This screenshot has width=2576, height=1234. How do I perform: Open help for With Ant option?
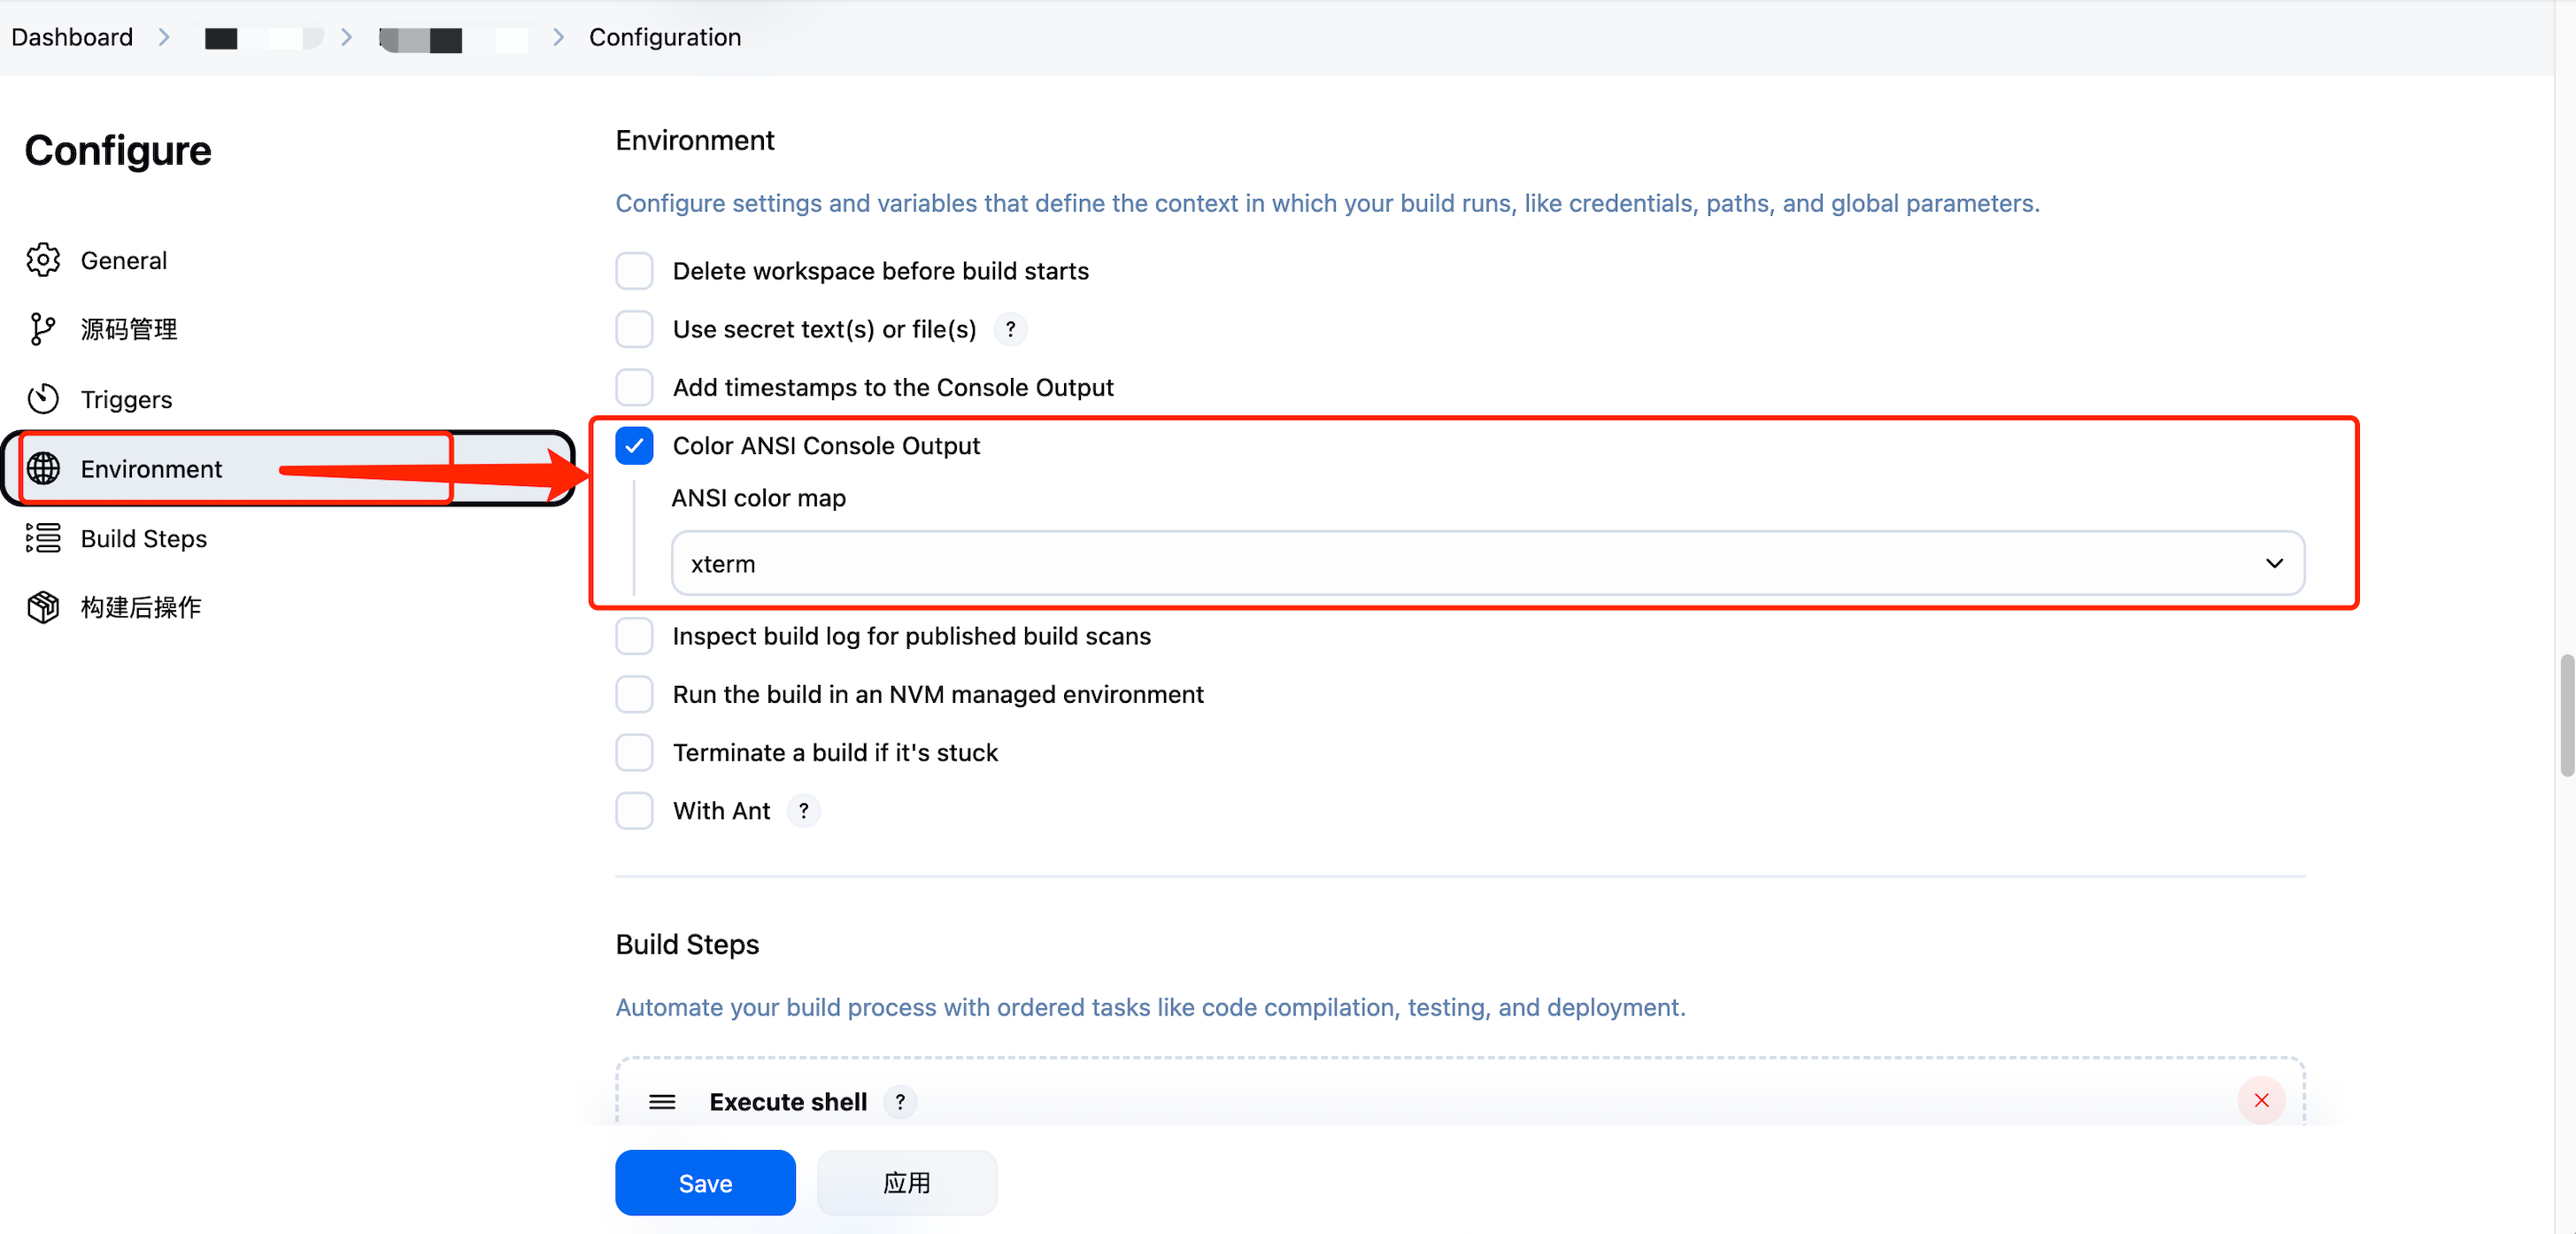click(x=803, y=811)
